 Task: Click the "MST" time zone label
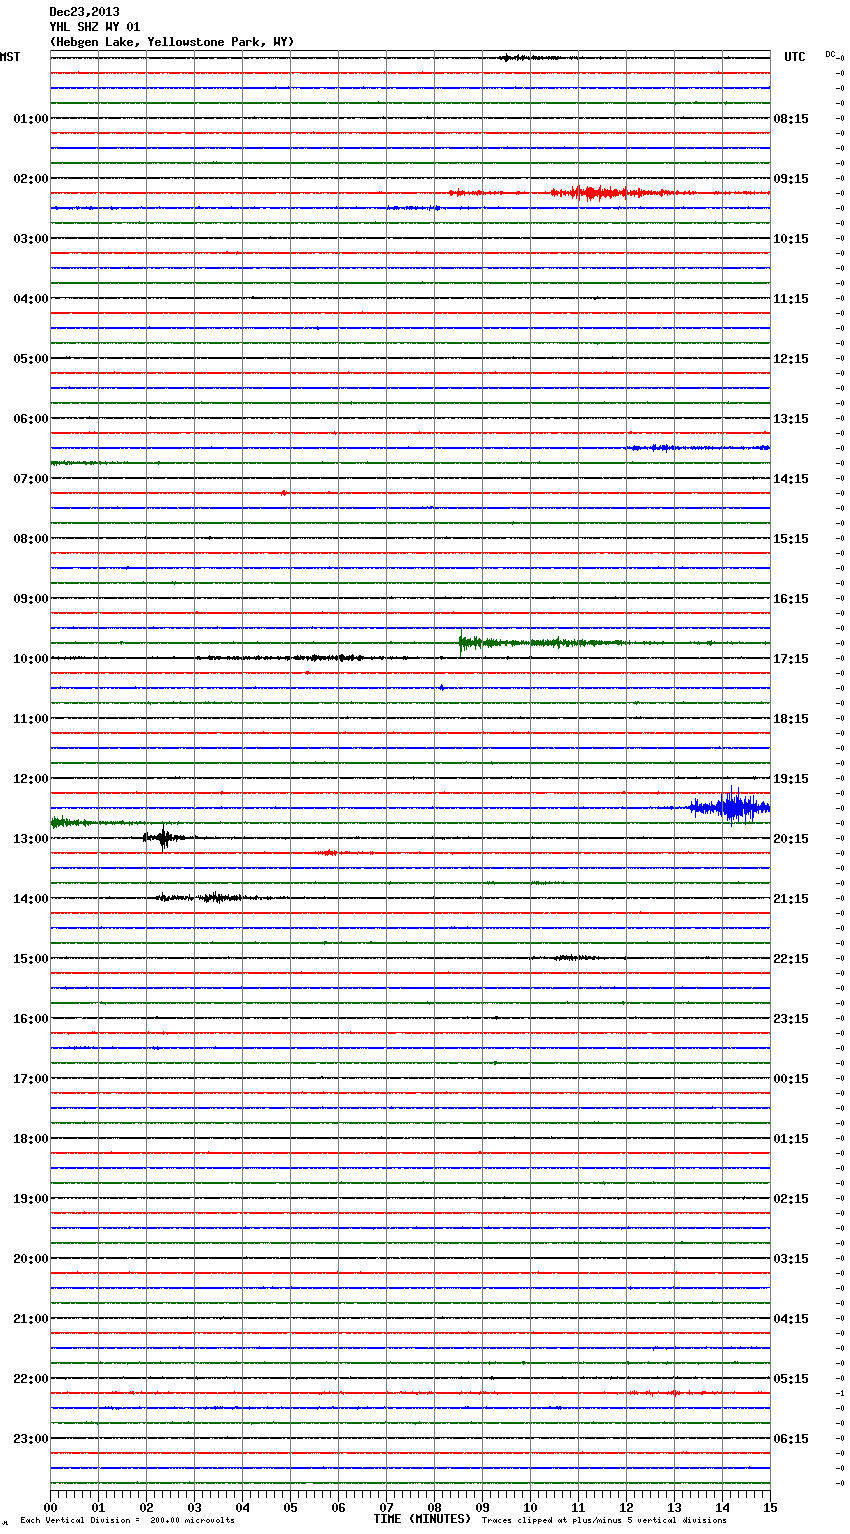(x=10, y=57)
